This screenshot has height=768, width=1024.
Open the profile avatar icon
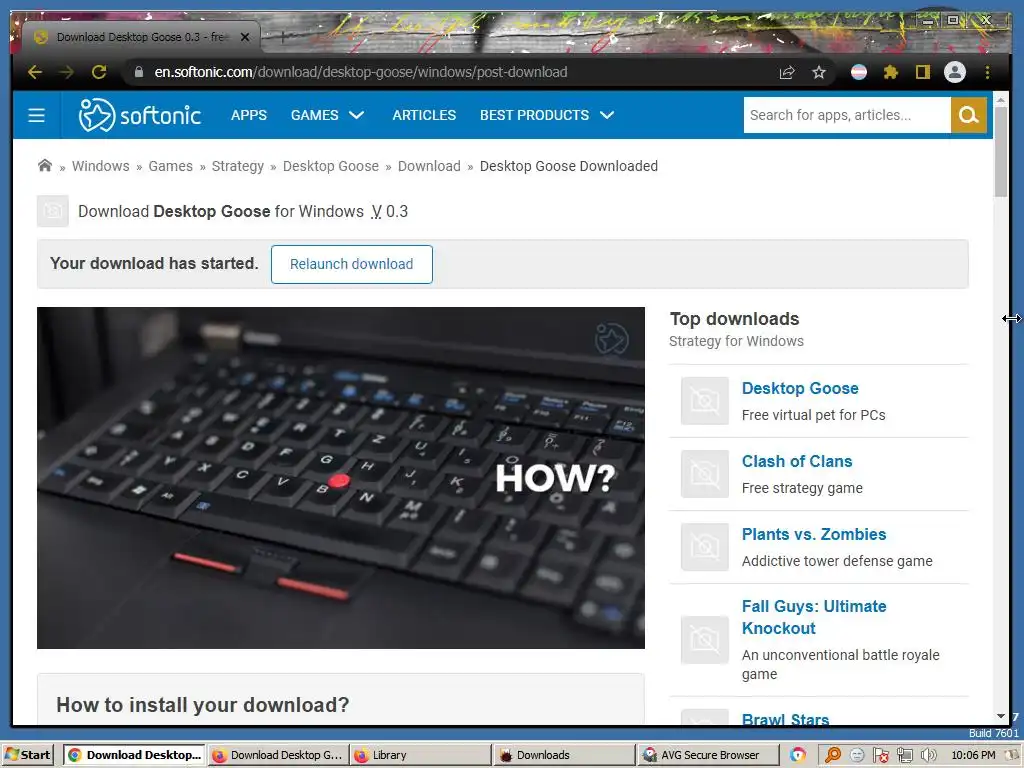tap(955, 72)
